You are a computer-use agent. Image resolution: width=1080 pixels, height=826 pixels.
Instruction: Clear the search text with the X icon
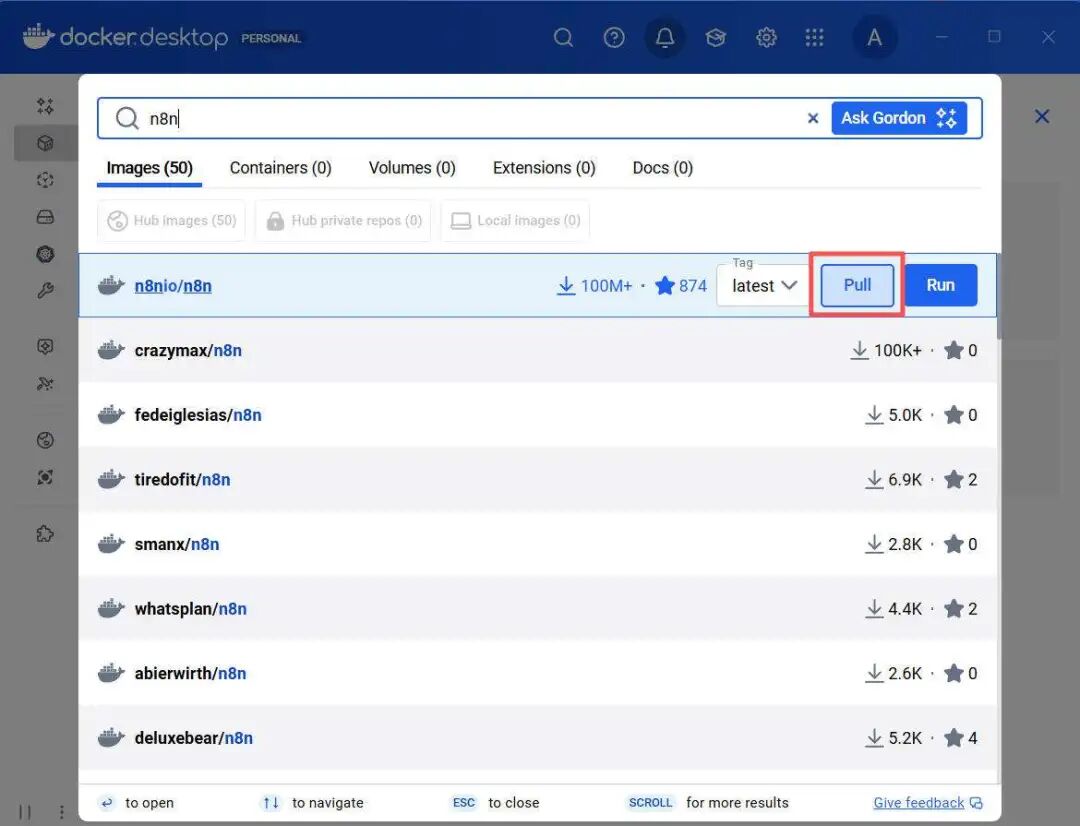(813, 118)
